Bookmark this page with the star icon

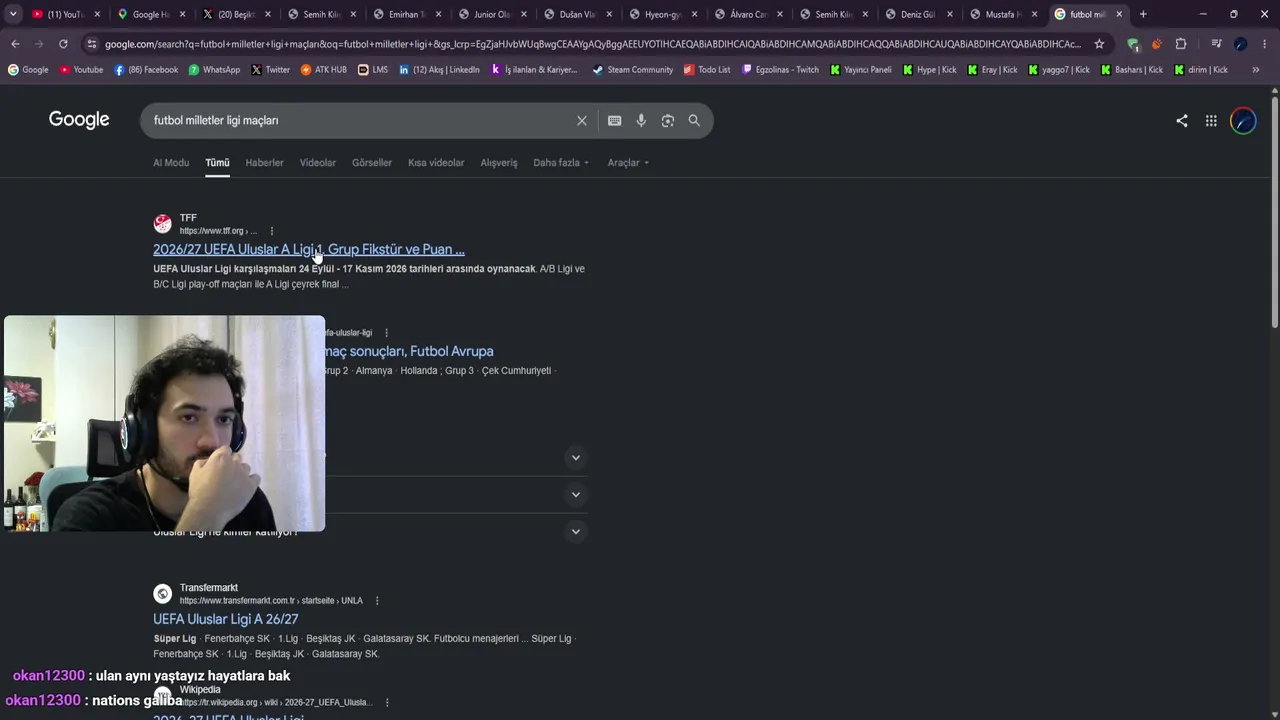(1099, 44)
